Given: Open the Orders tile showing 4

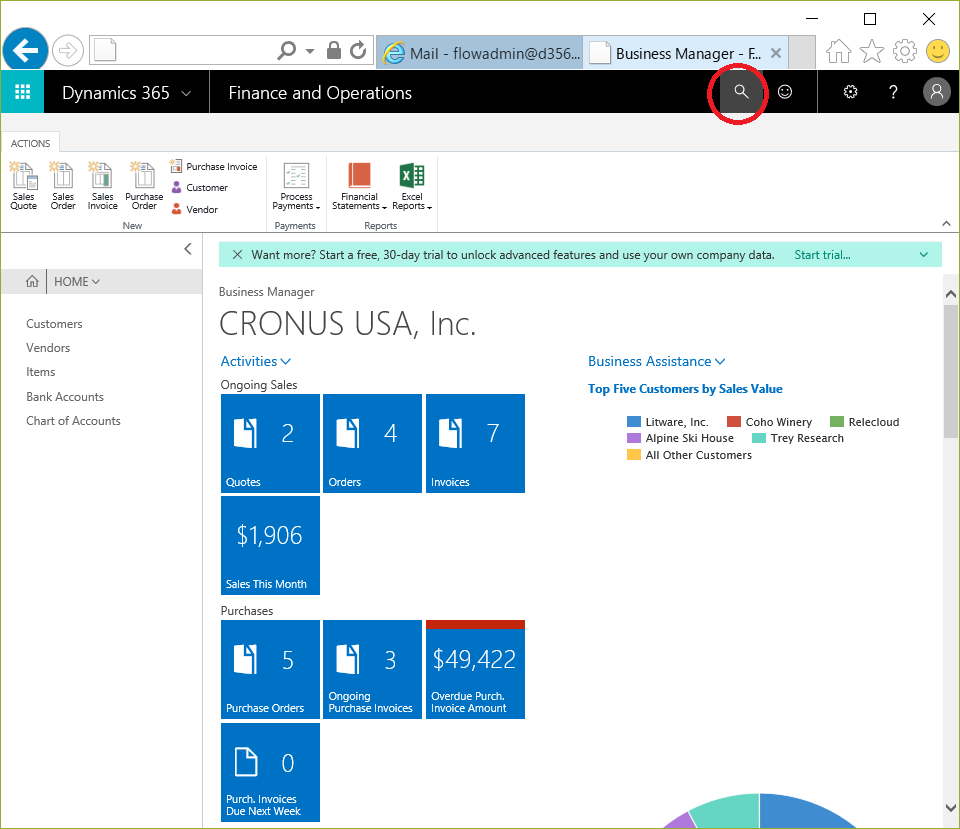Looking at the screenshot, I should 372,443.
